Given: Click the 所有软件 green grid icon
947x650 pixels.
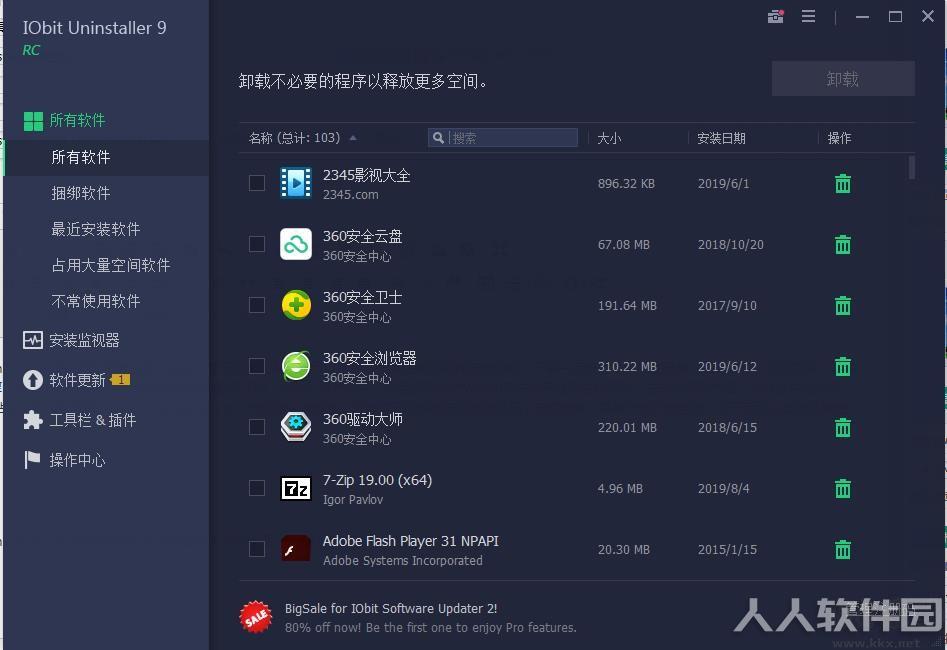Looking at the screenshot, I should pyautogui.click(x=33, y=121).
